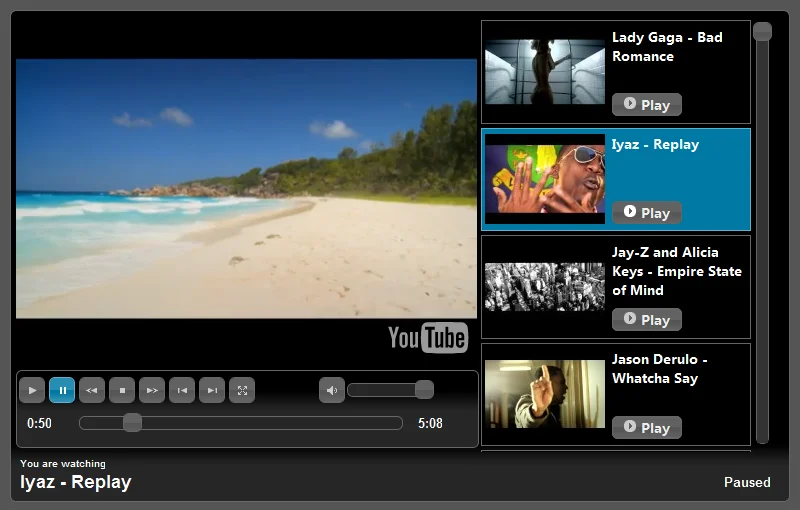Play Jason Derulo - Whatcha Say
This screenshot has width=800, height=510.
pyautogui.click(x=647, y=427)
